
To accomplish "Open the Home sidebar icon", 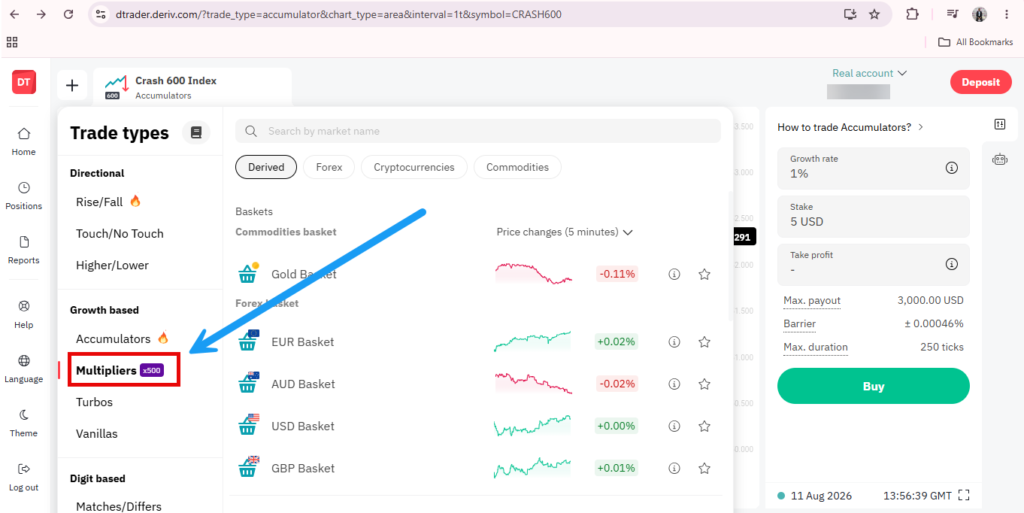I will [24, 134].
